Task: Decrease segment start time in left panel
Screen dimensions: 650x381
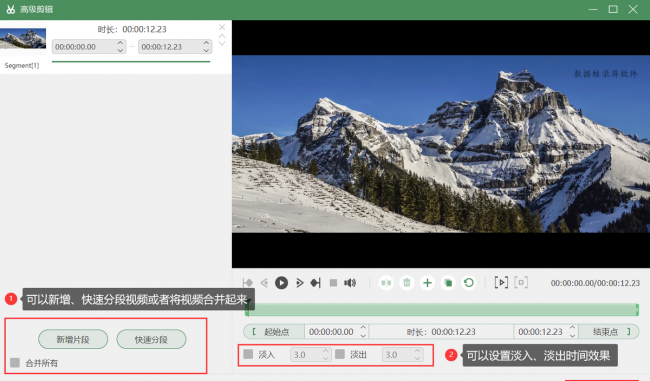Action: point(120,50)
